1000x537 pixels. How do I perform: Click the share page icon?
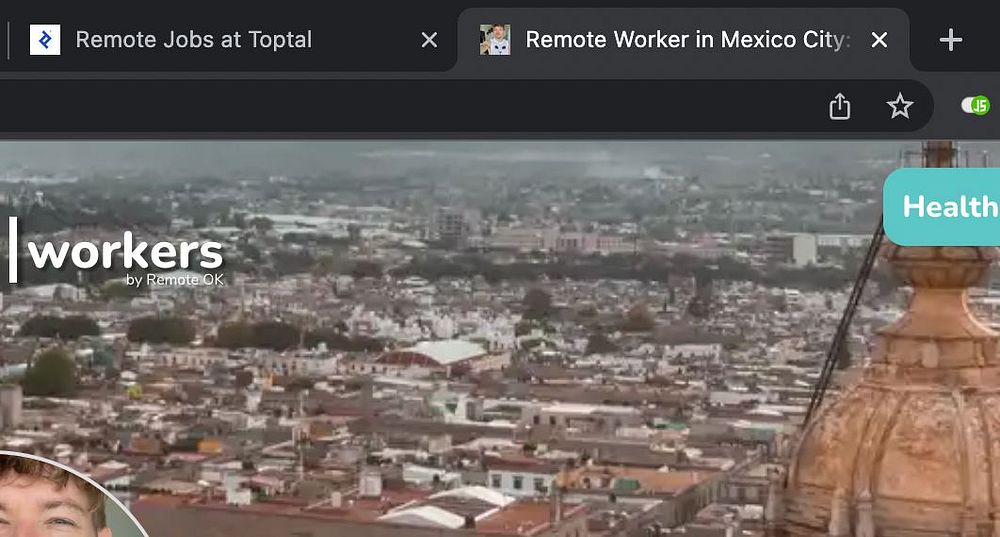839,106
